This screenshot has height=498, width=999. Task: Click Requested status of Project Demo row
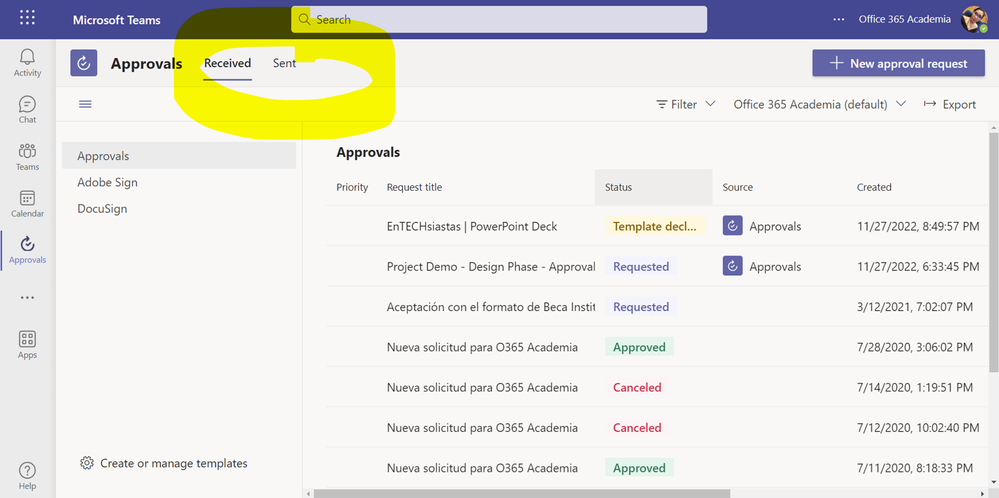(x=641, y=267)
